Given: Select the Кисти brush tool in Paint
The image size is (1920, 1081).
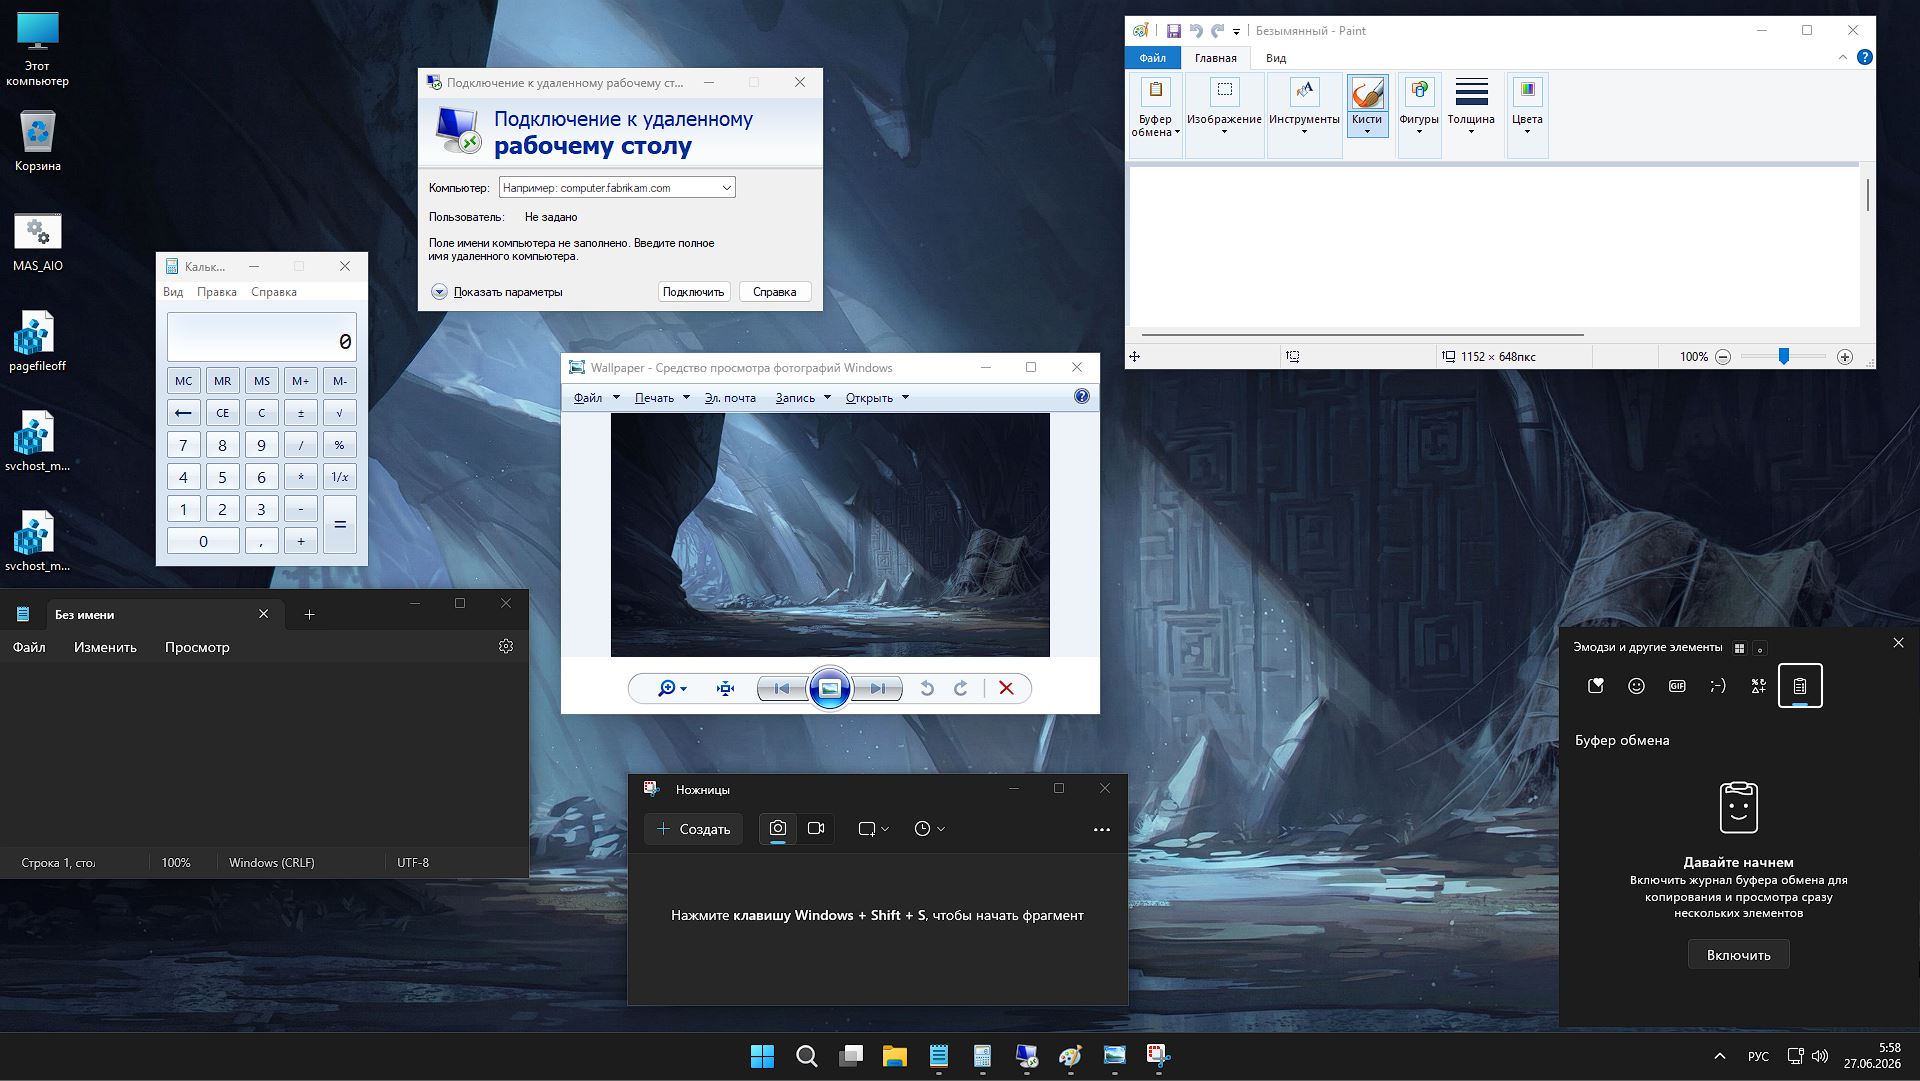Looking at the screenshot, I should (x=1367, y=105).
